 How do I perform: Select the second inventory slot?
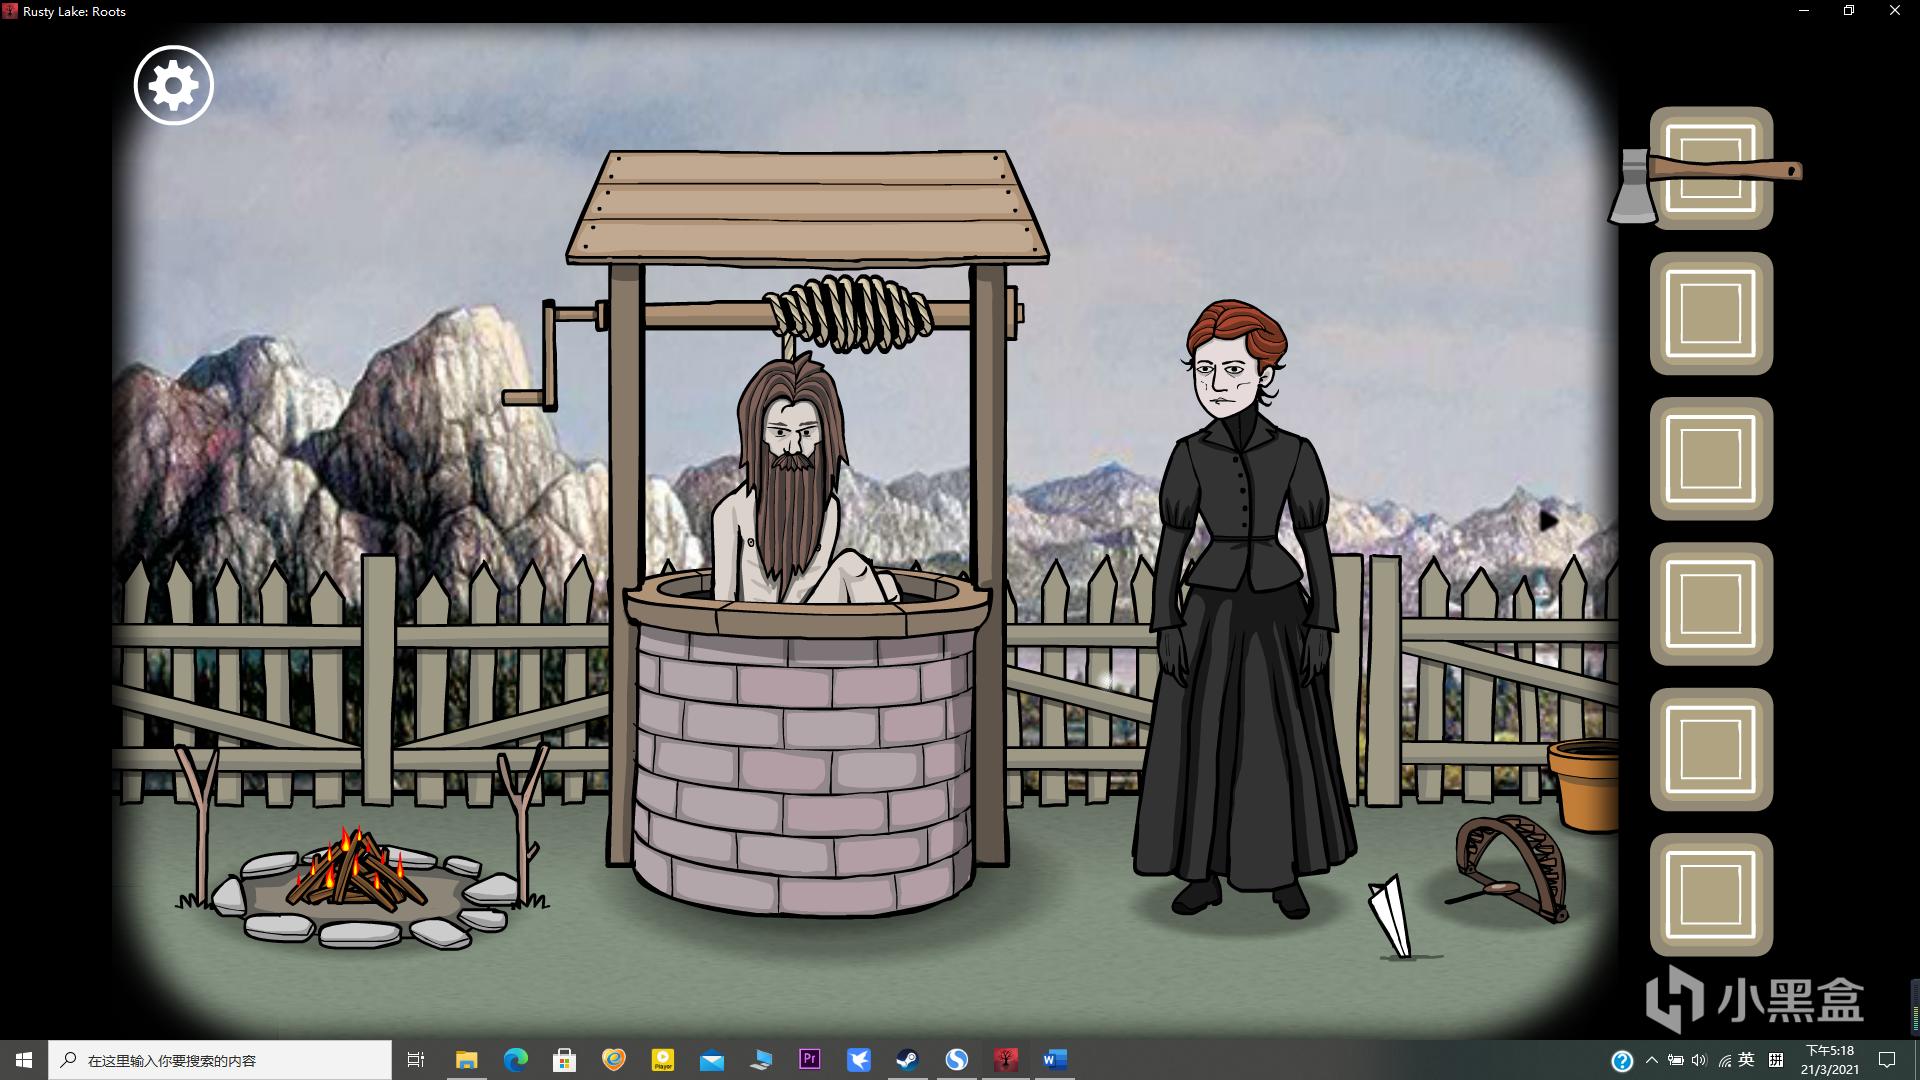1710,314
